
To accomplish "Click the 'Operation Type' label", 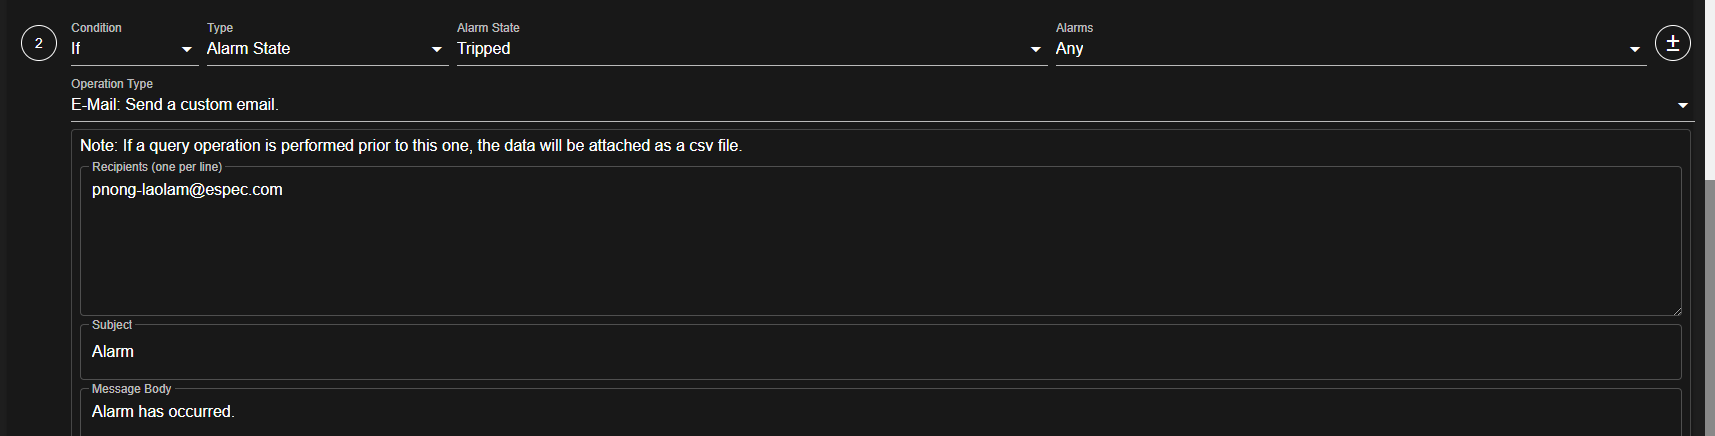I will (x=112, y=84).
